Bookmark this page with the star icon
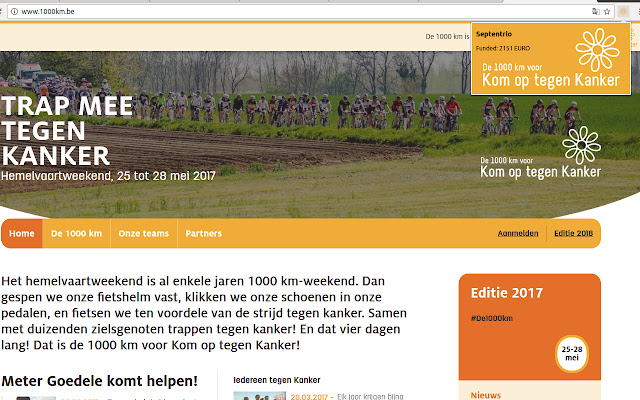The image size is (640, 400). [x=607, y=11]
